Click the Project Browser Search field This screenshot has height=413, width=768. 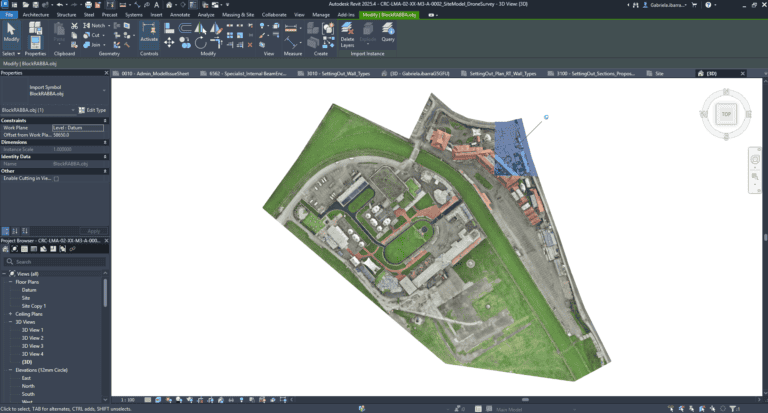(55, 262)
